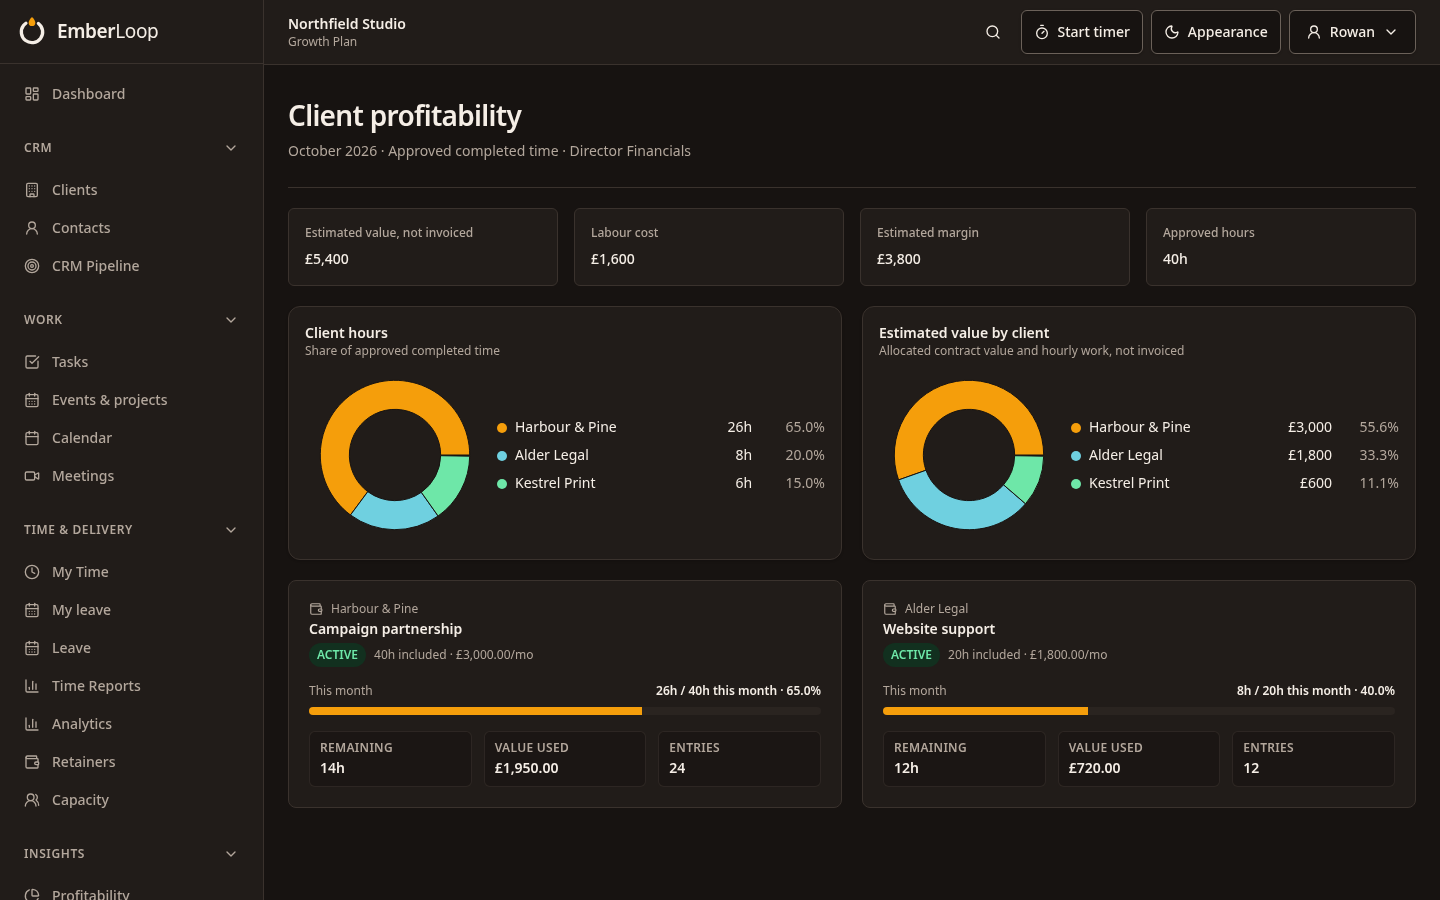
Task: Click the My leave calendar icon
Action: tap(32, 610)
